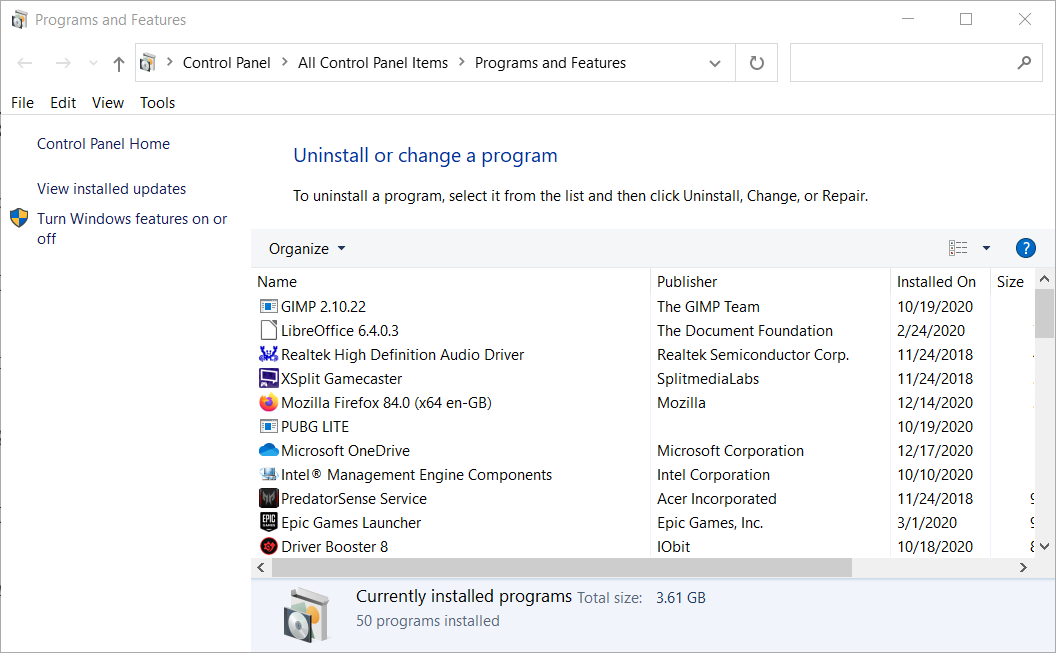Click the GIMP 2.10.22 program icon
Image resolution: width=1056 pixels, height=653 pixels.
click(x=269, y=307)
